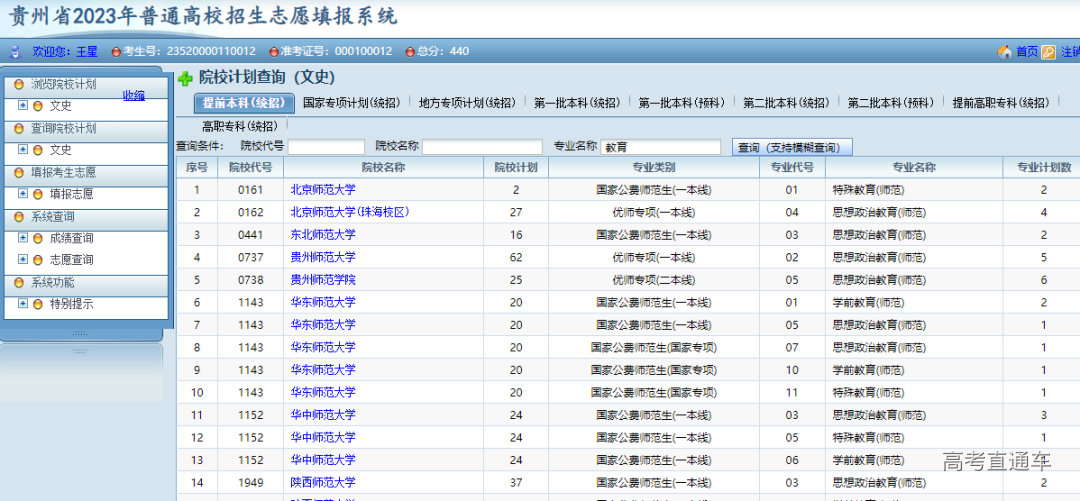Focus the 院校代号 search input field
1080x501 pixels.
pyautogui.click(x=326, y=147)
